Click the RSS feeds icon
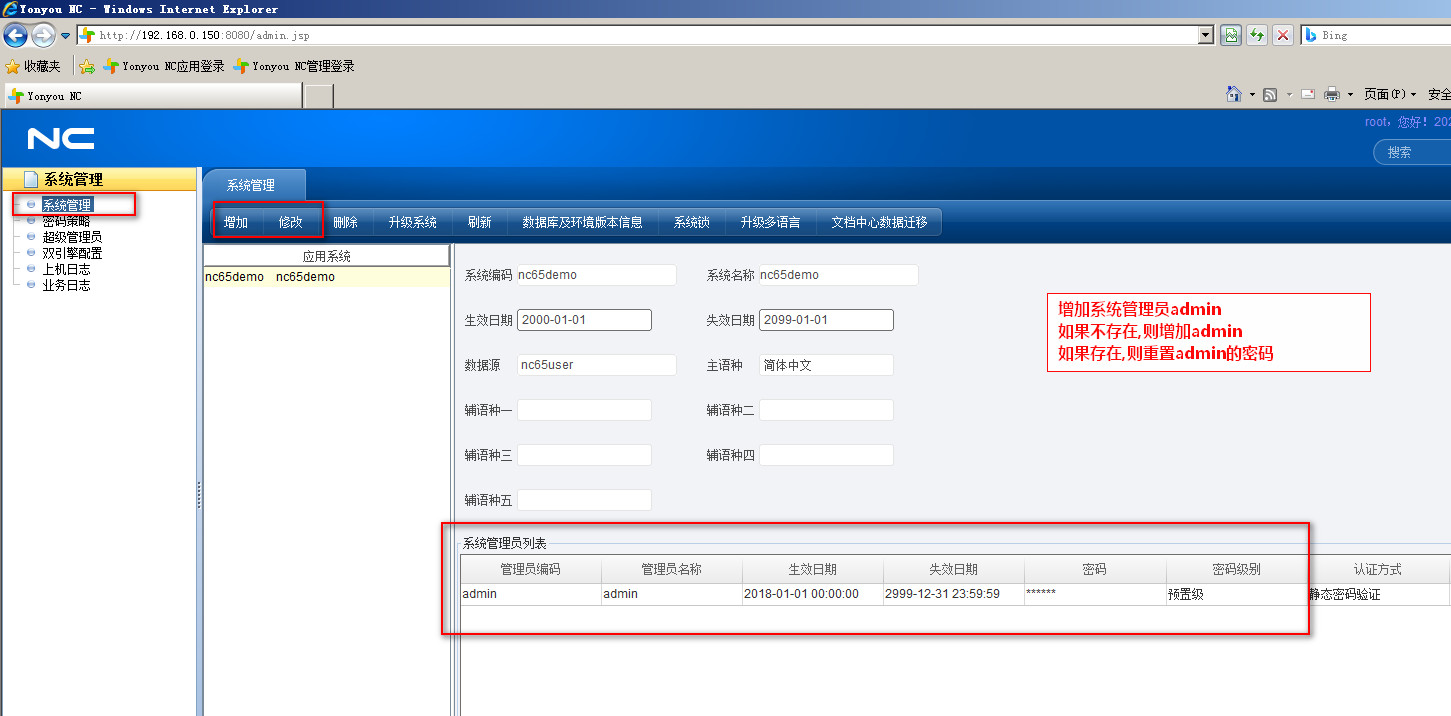Image resolution: width=1451 pixels, height=716 pixels. click(x=1270, y=94)
